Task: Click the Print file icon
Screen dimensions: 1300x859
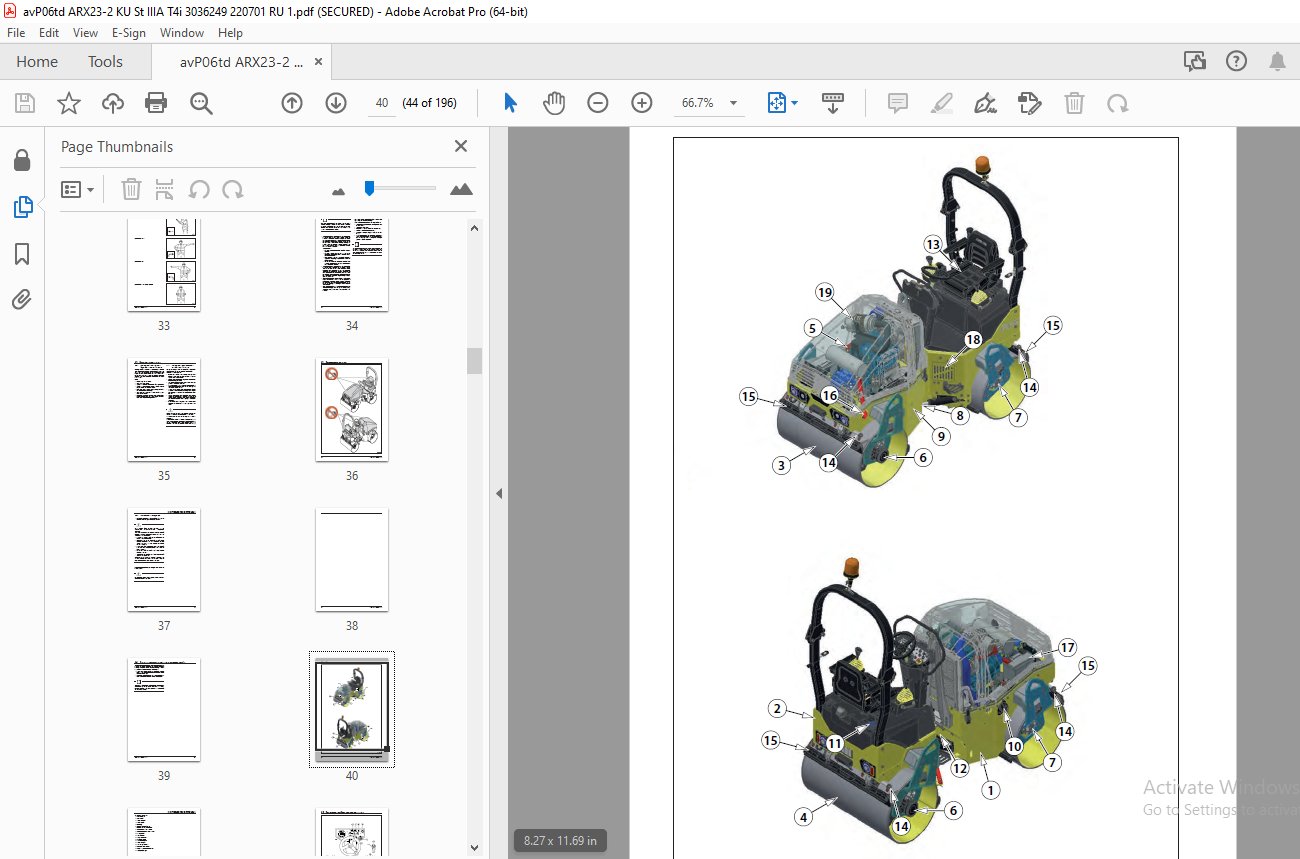Action: (x=156, y=103)
